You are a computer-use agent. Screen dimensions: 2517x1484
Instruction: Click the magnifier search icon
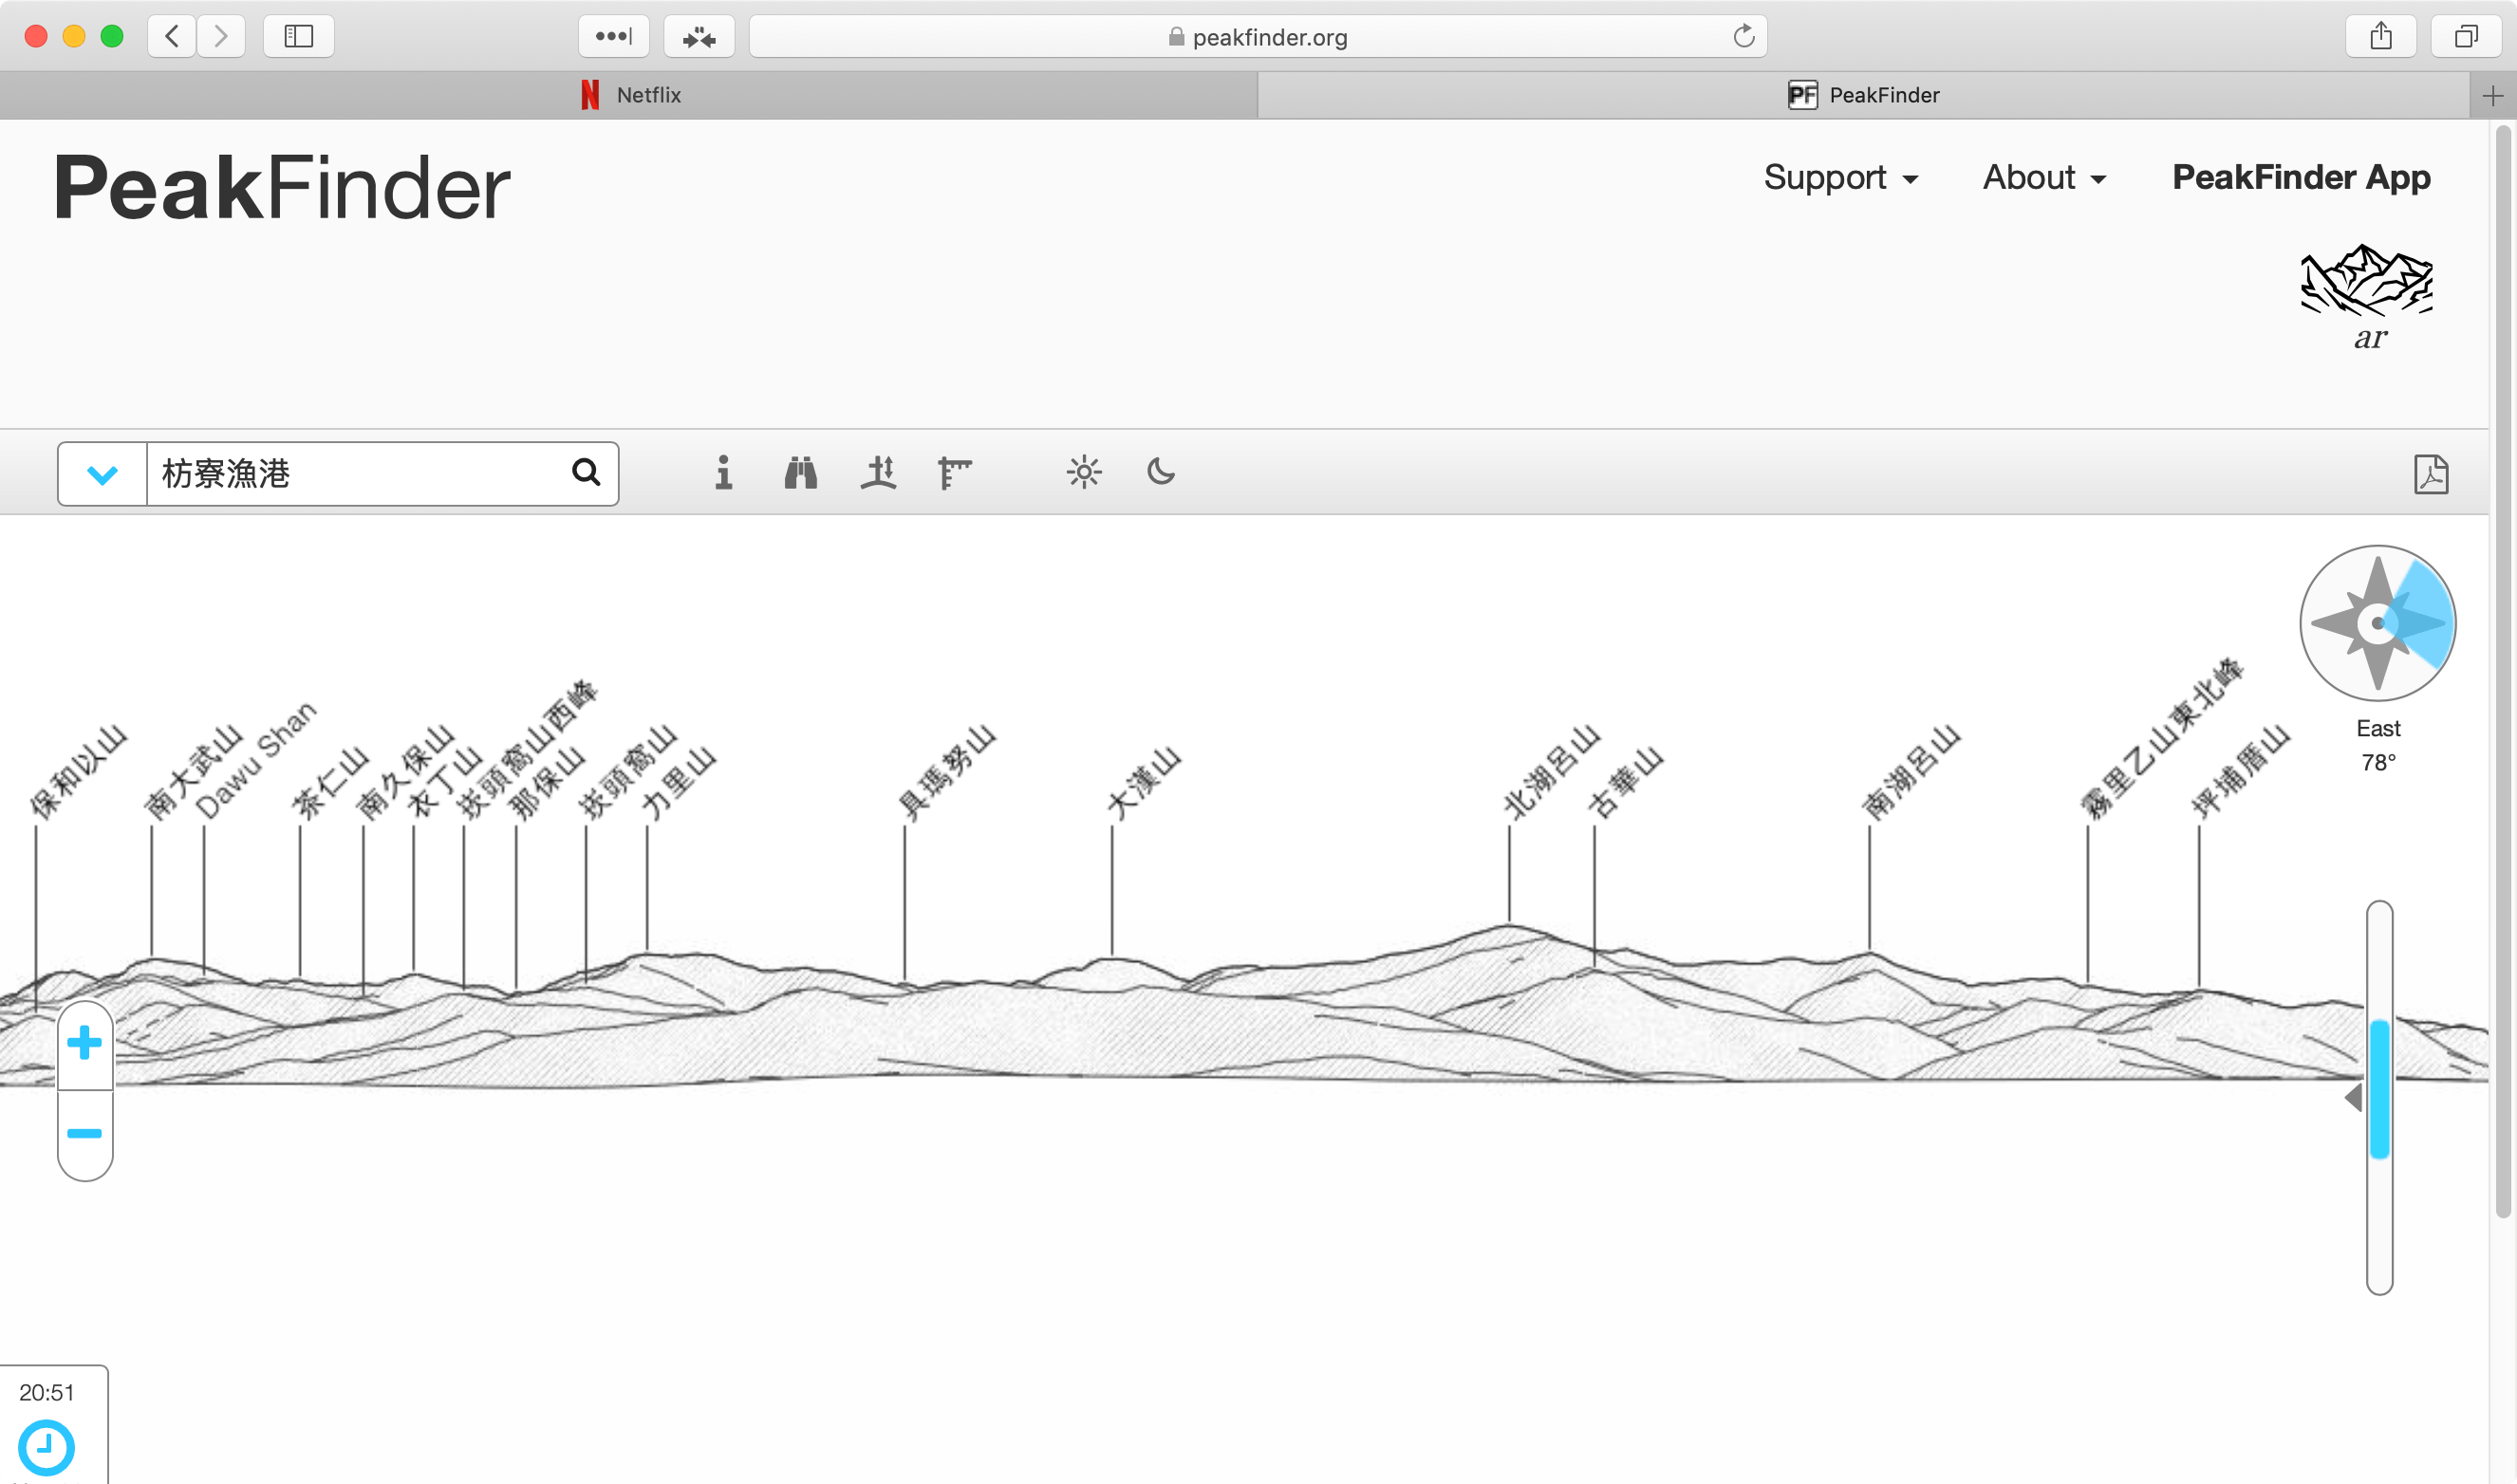(586, 472)
